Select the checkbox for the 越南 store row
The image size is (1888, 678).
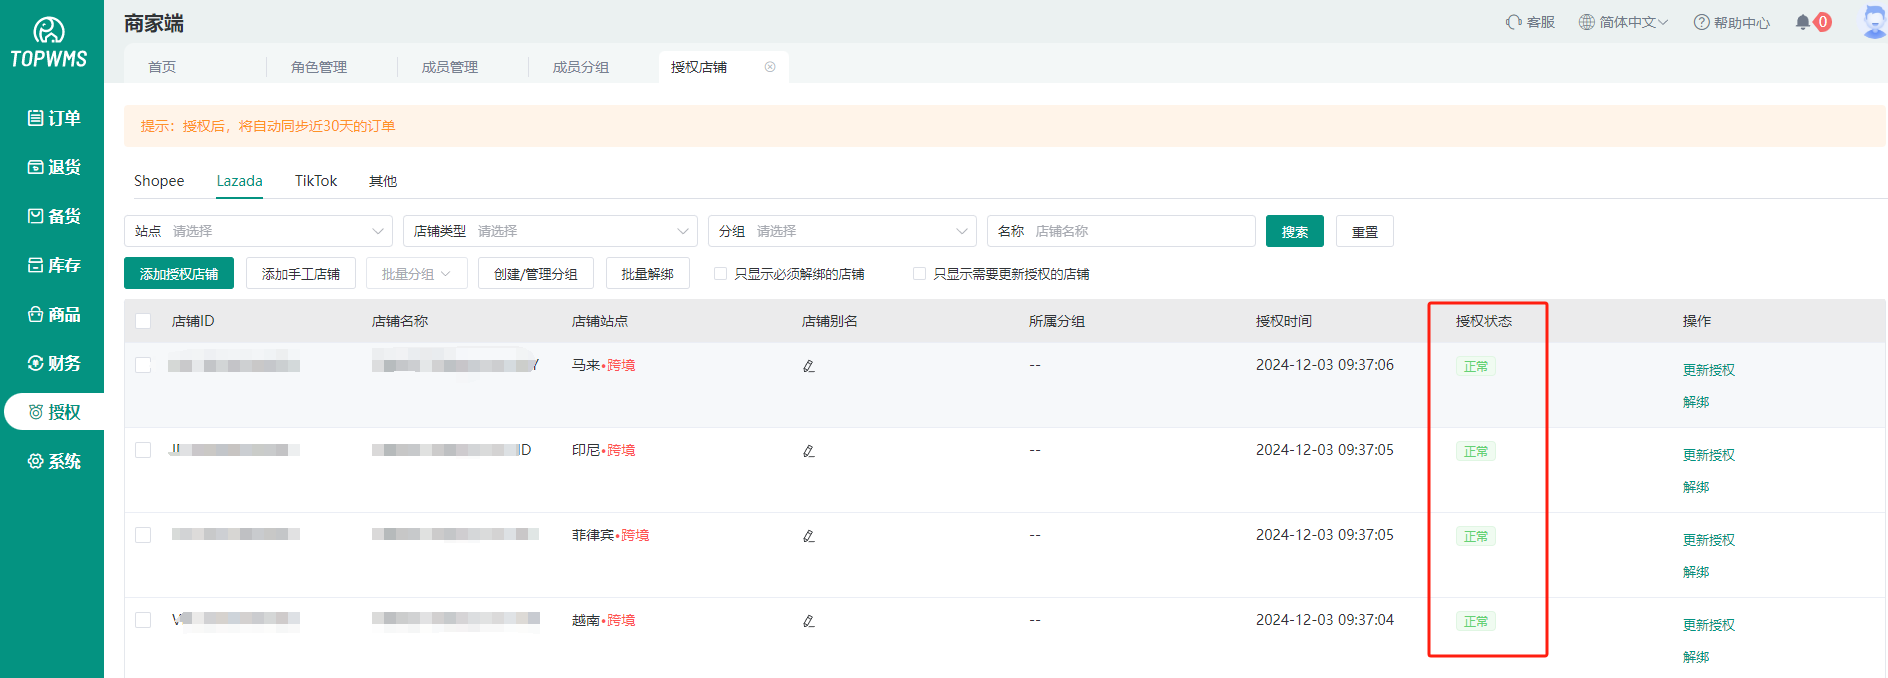point(143,620)
